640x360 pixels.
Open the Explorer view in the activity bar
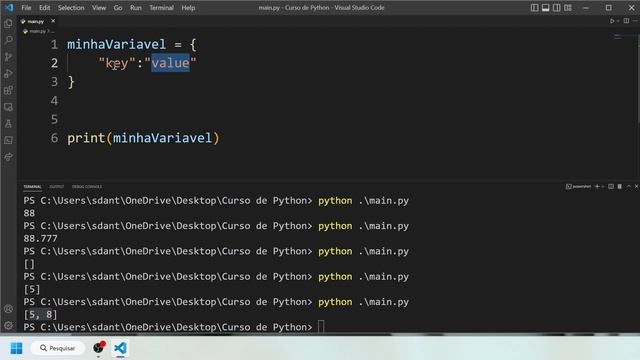point(8,23)
